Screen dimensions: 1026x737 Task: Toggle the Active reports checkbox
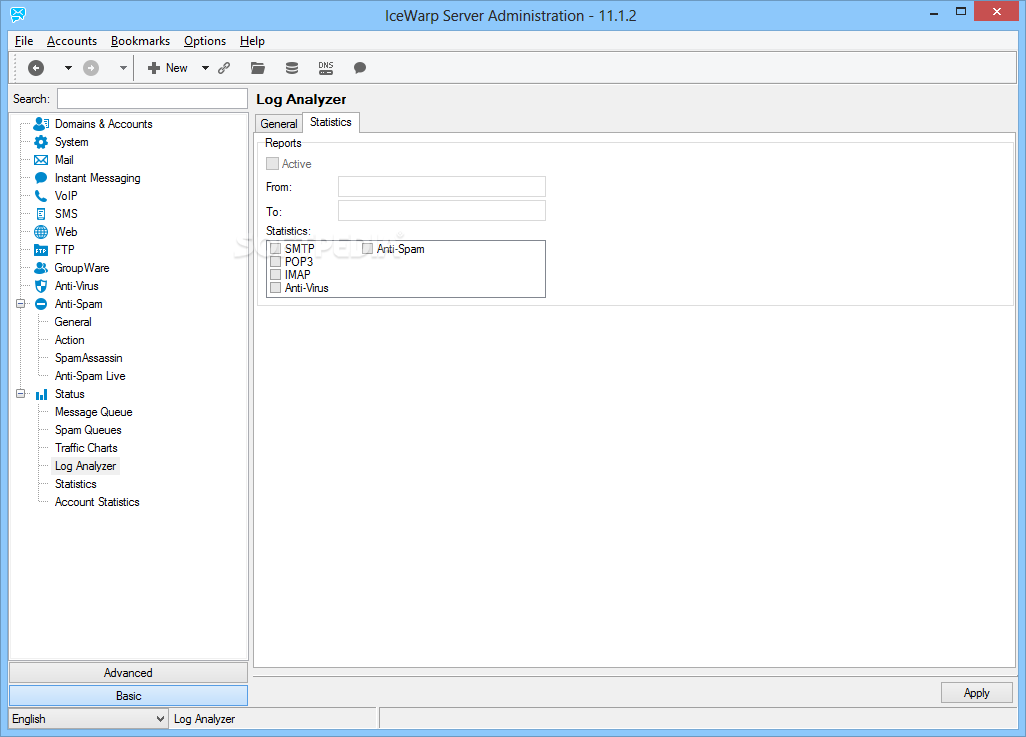pyautogui.click(x=273, y=164)
